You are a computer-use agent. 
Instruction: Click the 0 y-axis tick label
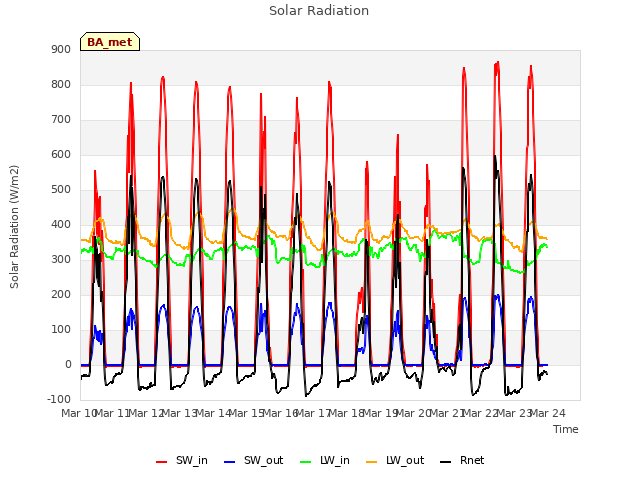(x=68, y=365)
